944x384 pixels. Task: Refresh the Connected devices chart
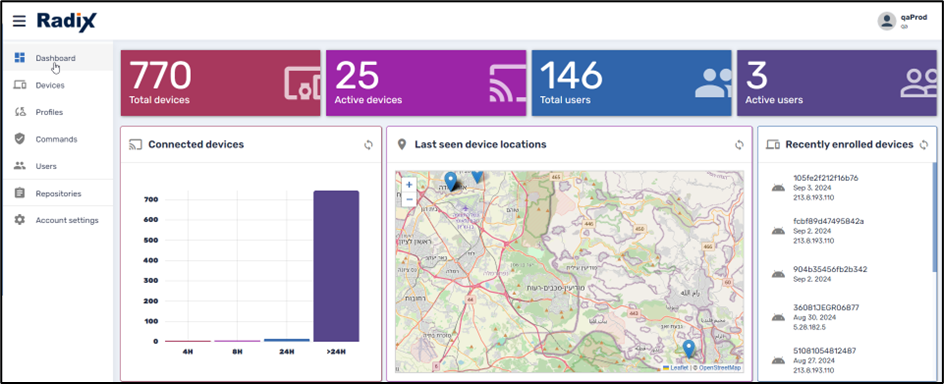(368, 144)
